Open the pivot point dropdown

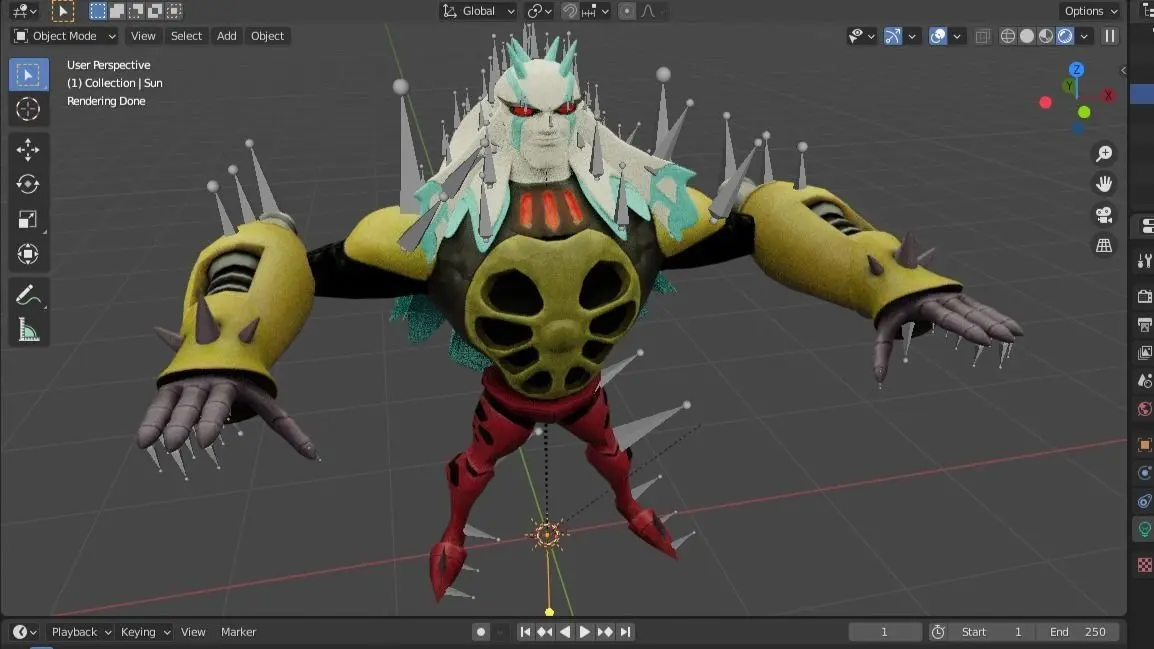(539, 11)
